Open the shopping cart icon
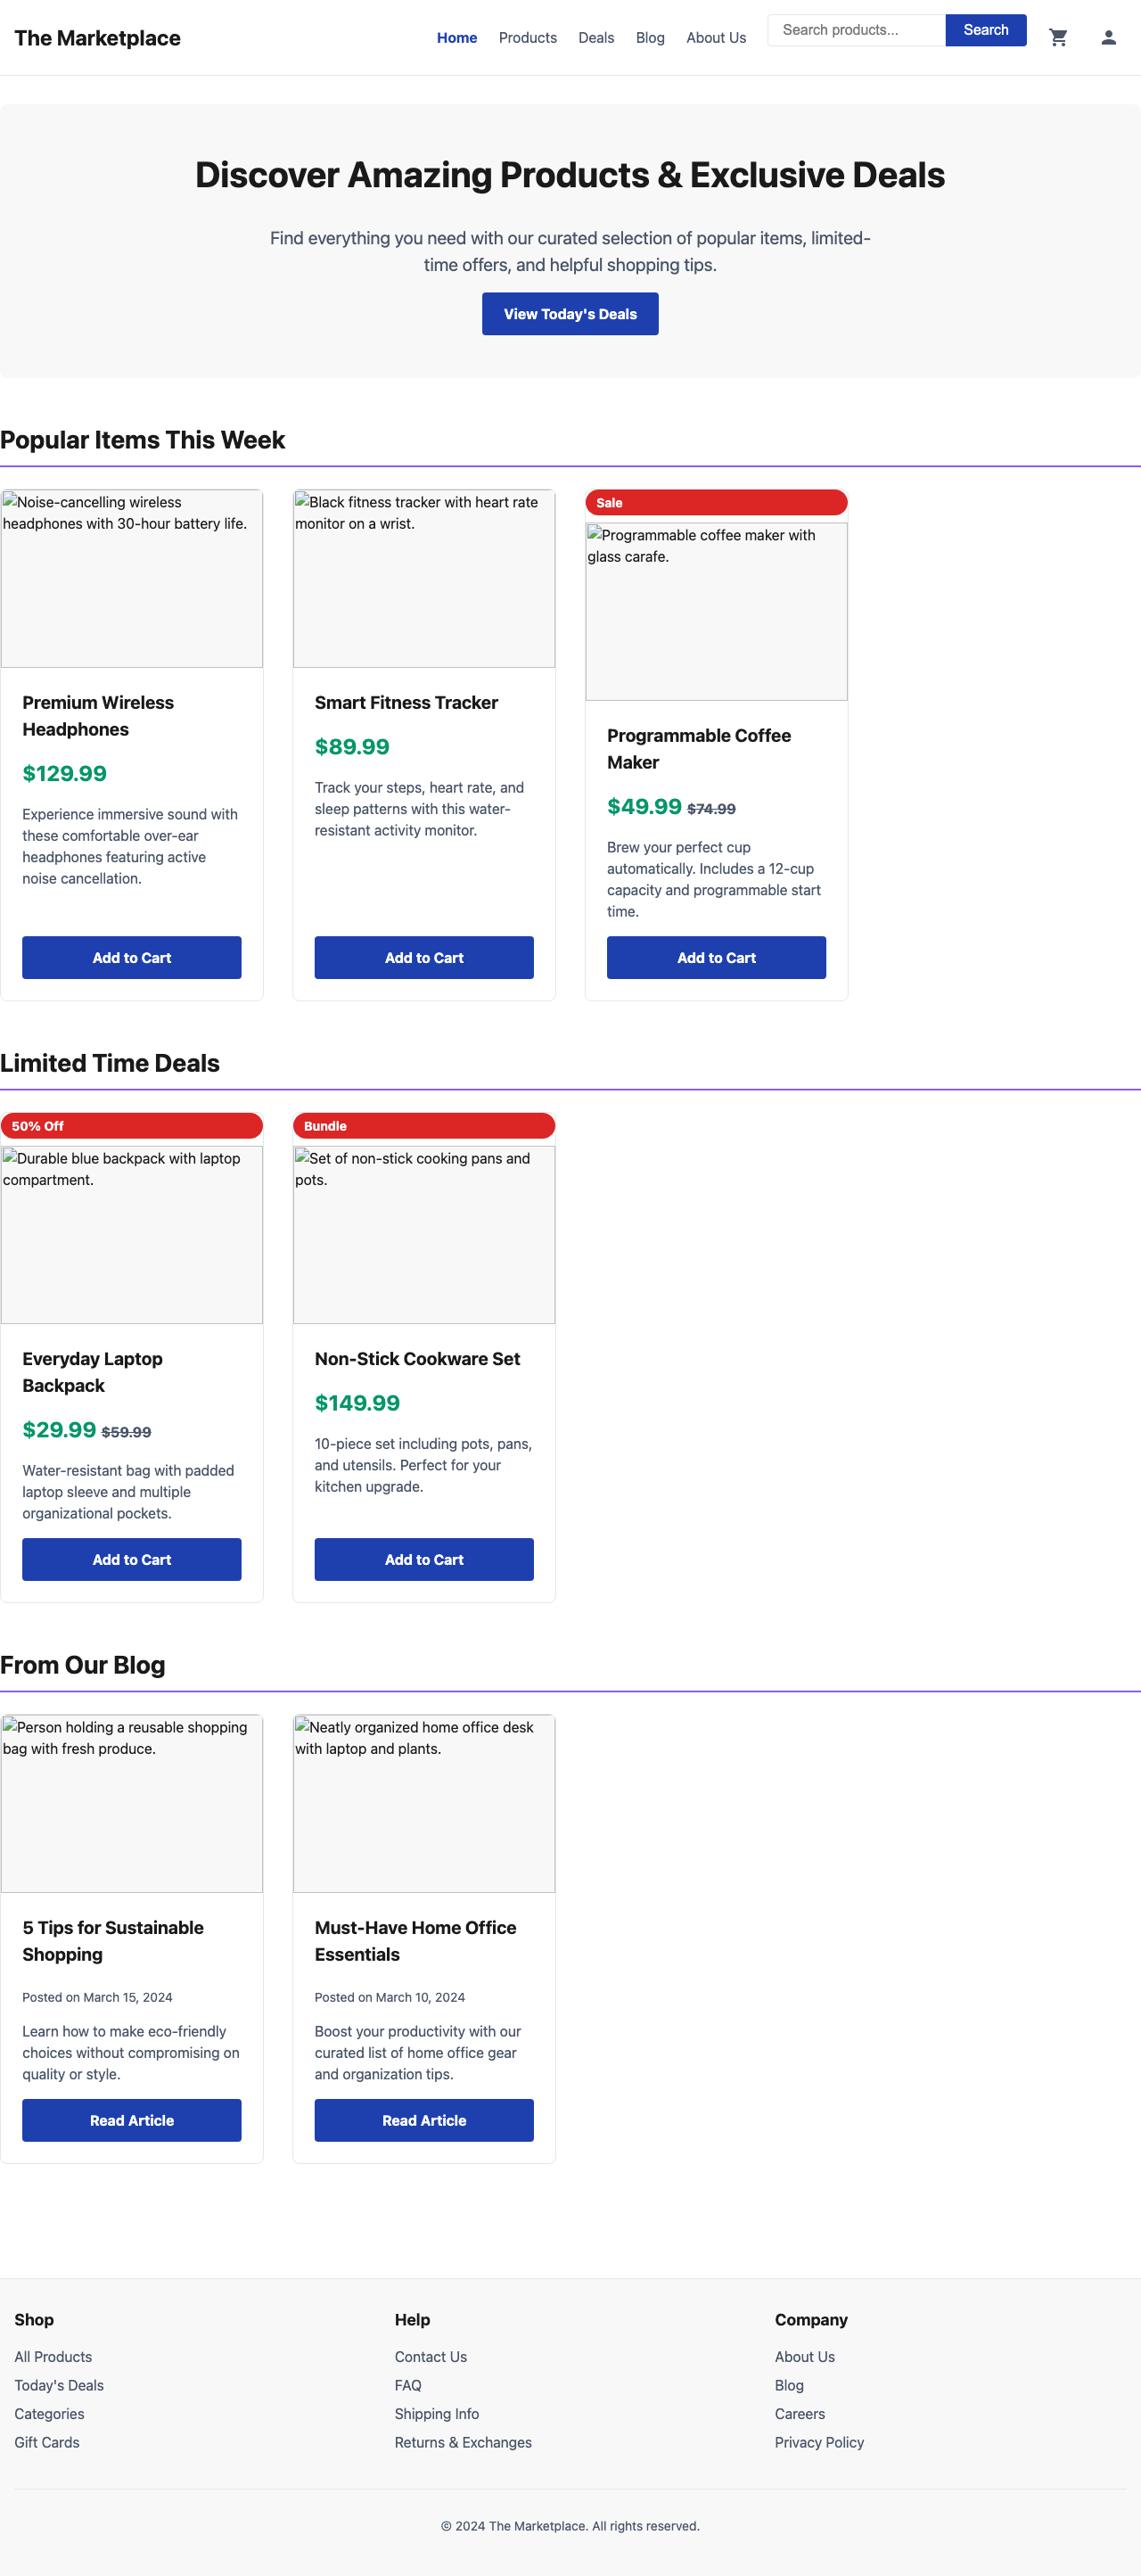The width and height of the screenshot is (1141, 2576). (x=1059, y=37)
